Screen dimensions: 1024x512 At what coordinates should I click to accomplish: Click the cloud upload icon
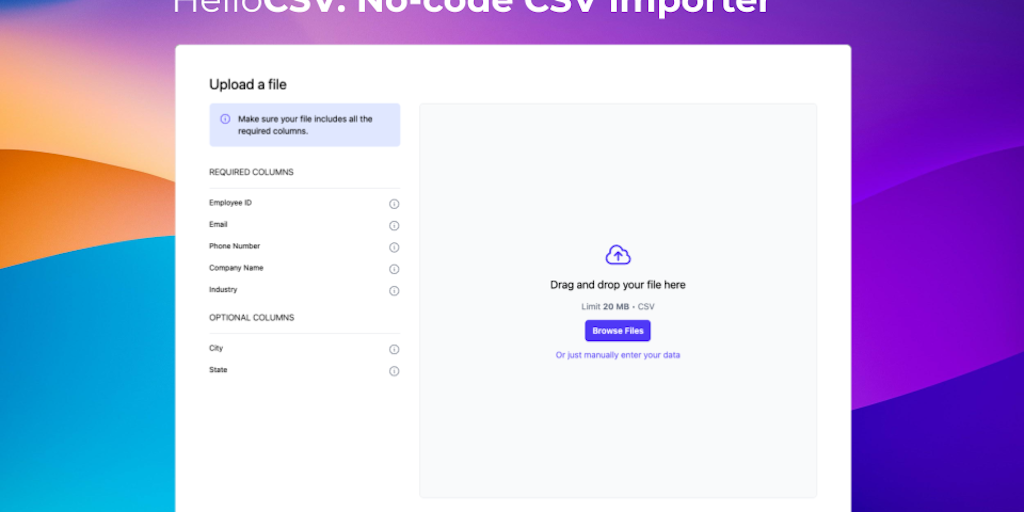[618, 255]
